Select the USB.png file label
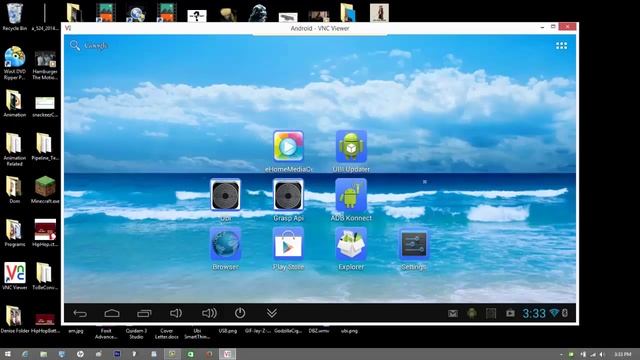The image size is (640, 360). pos(228,331)
